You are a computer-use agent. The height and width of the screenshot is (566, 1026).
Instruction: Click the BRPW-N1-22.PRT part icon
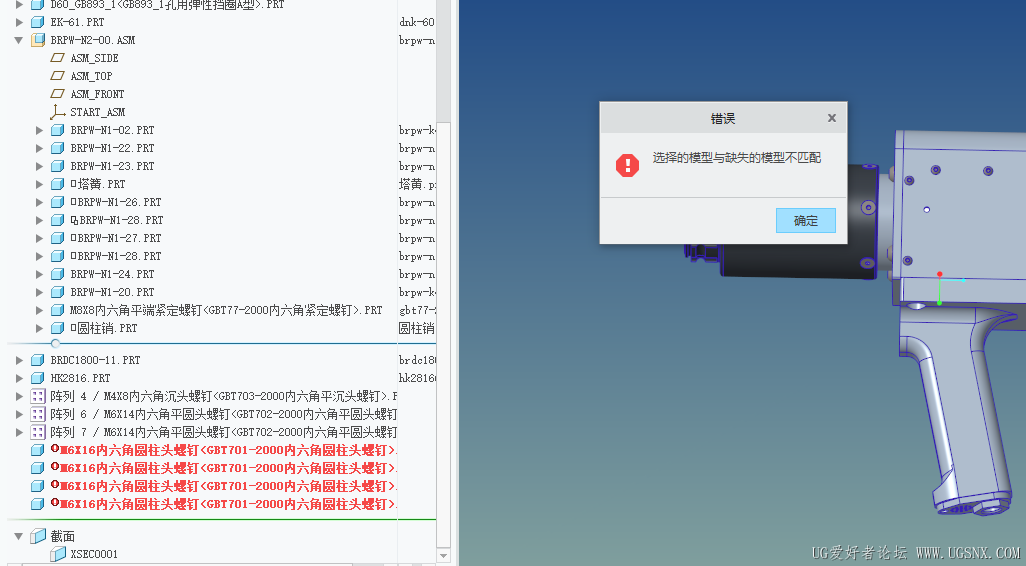pos(58,149)
